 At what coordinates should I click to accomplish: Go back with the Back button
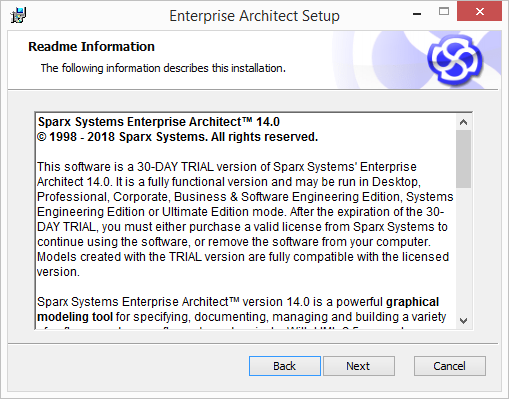pos(285,366)
